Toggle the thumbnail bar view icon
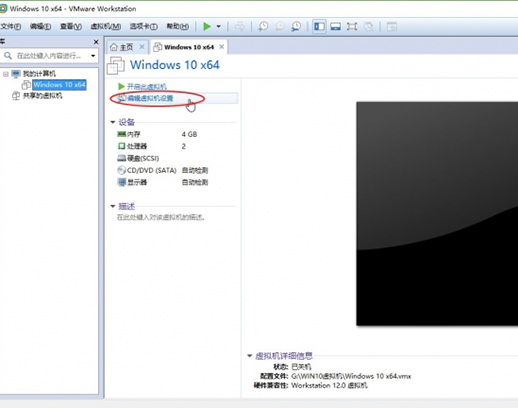Viewport: 518px width, 408px height. point(335,26)
